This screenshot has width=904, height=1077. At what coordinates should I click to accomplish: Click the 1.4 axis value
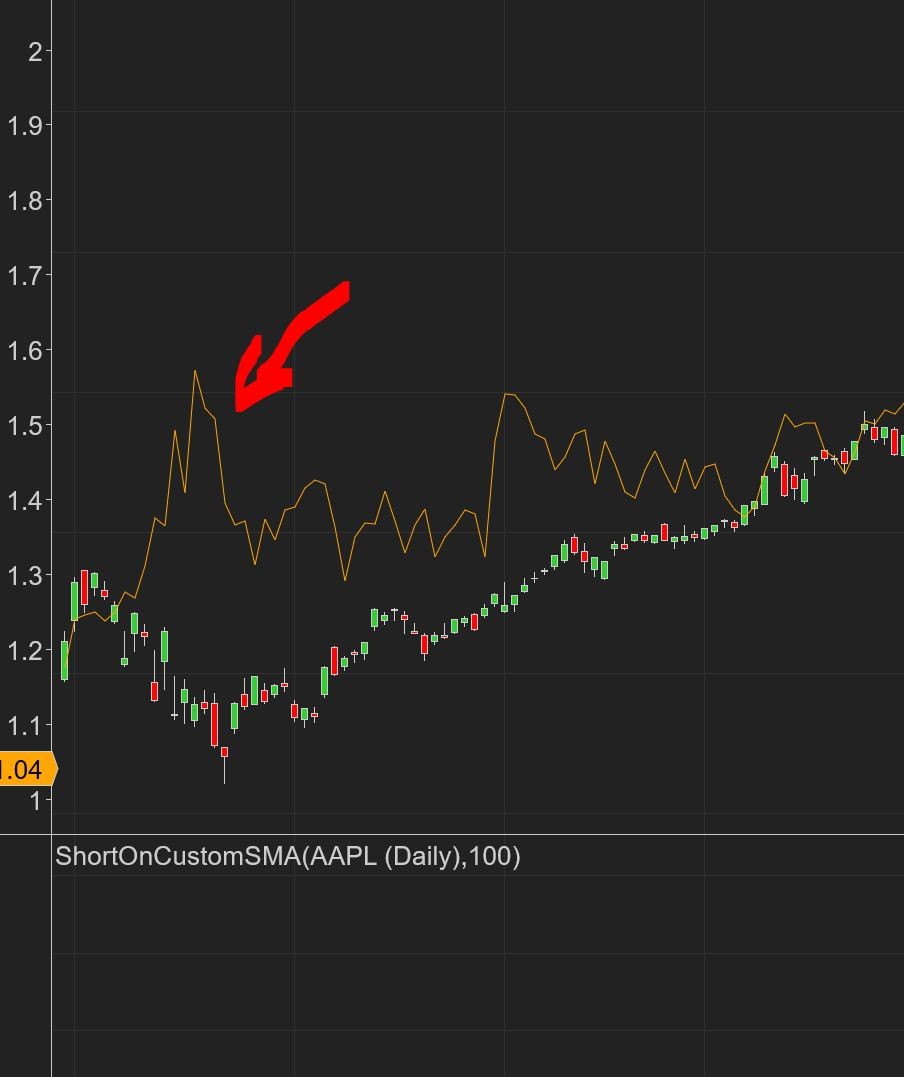pos(25,501)
